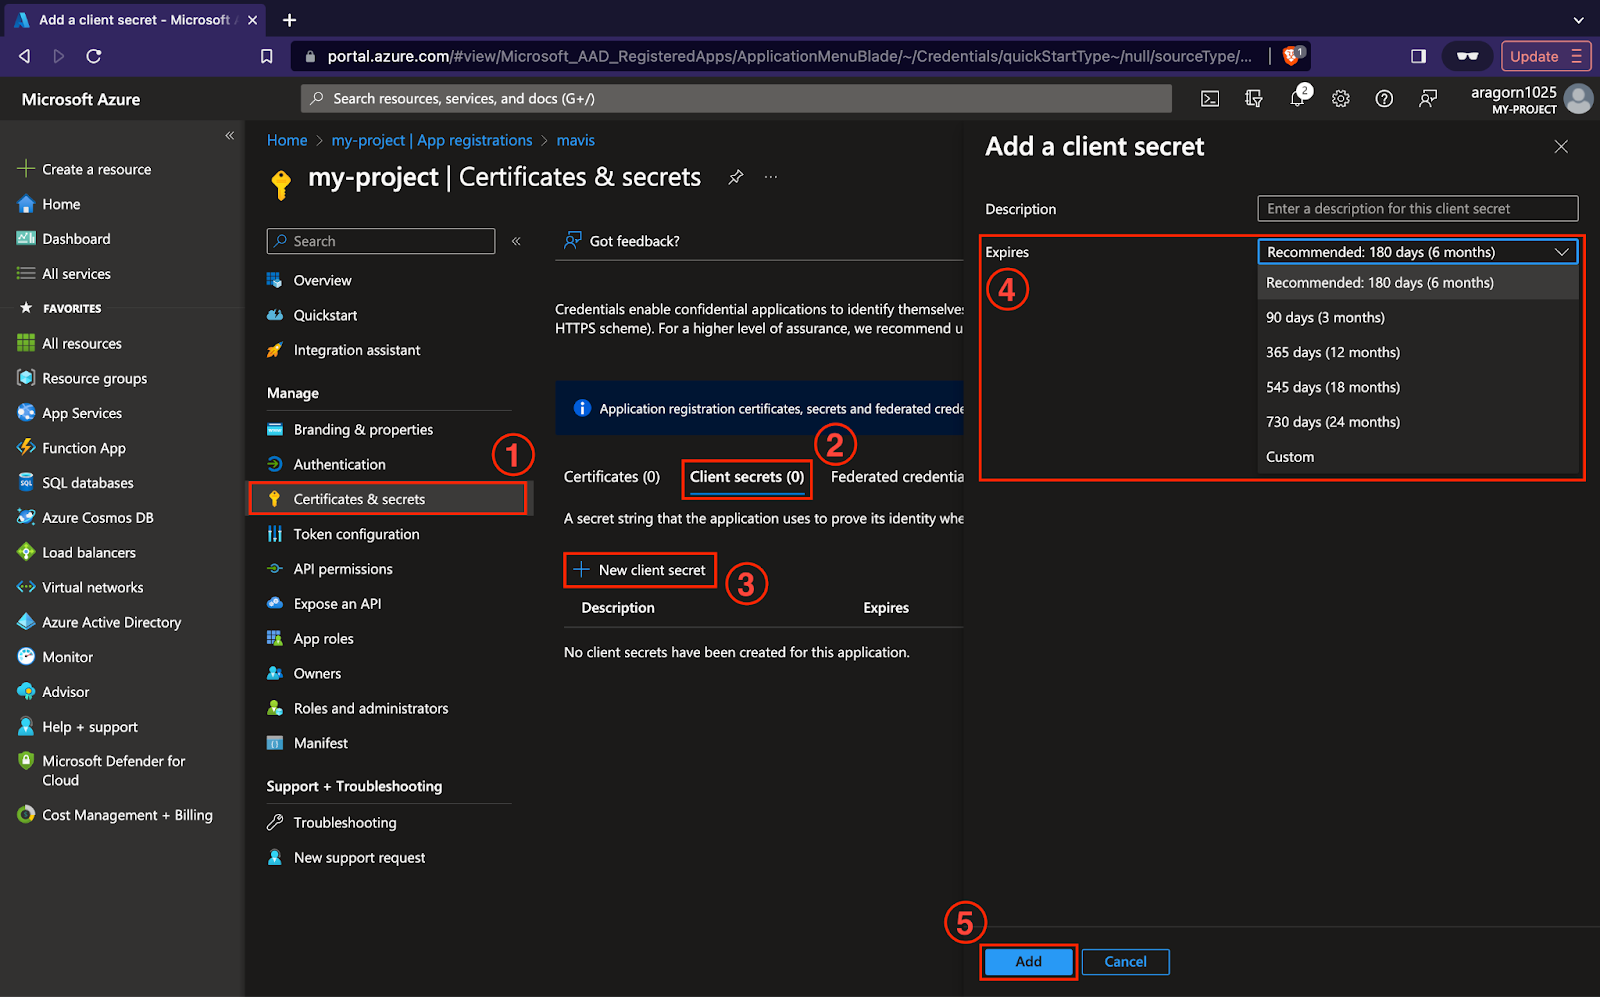Image resolution: width=1600 pixels, height=997 pixels.
Task: Open my-project | App registrations breadcrumb
Action: click(432, 141)
